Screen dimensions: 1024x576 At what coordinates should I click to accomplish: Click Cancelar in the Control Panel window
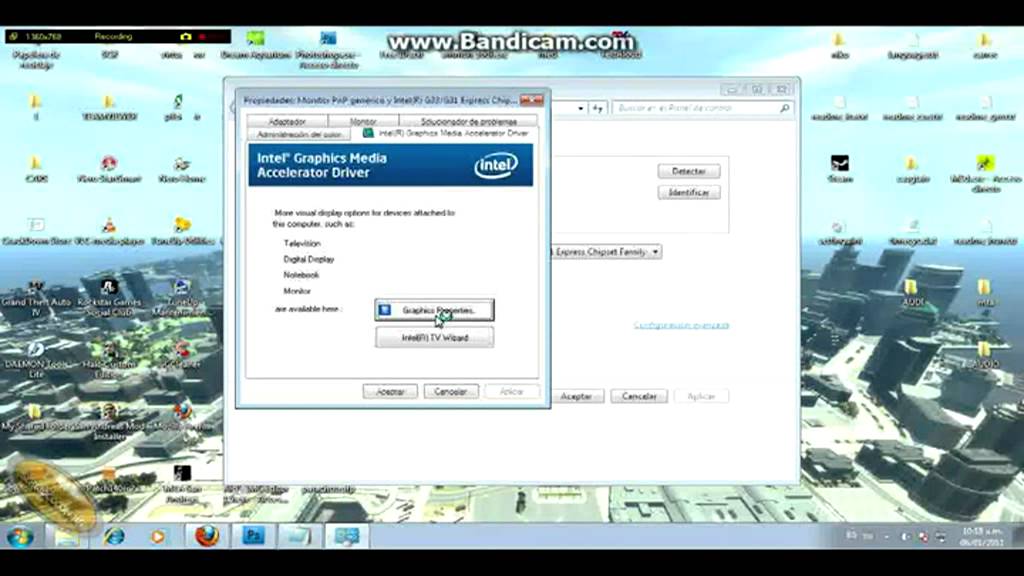pyautogui.click(x=639, y=396)
